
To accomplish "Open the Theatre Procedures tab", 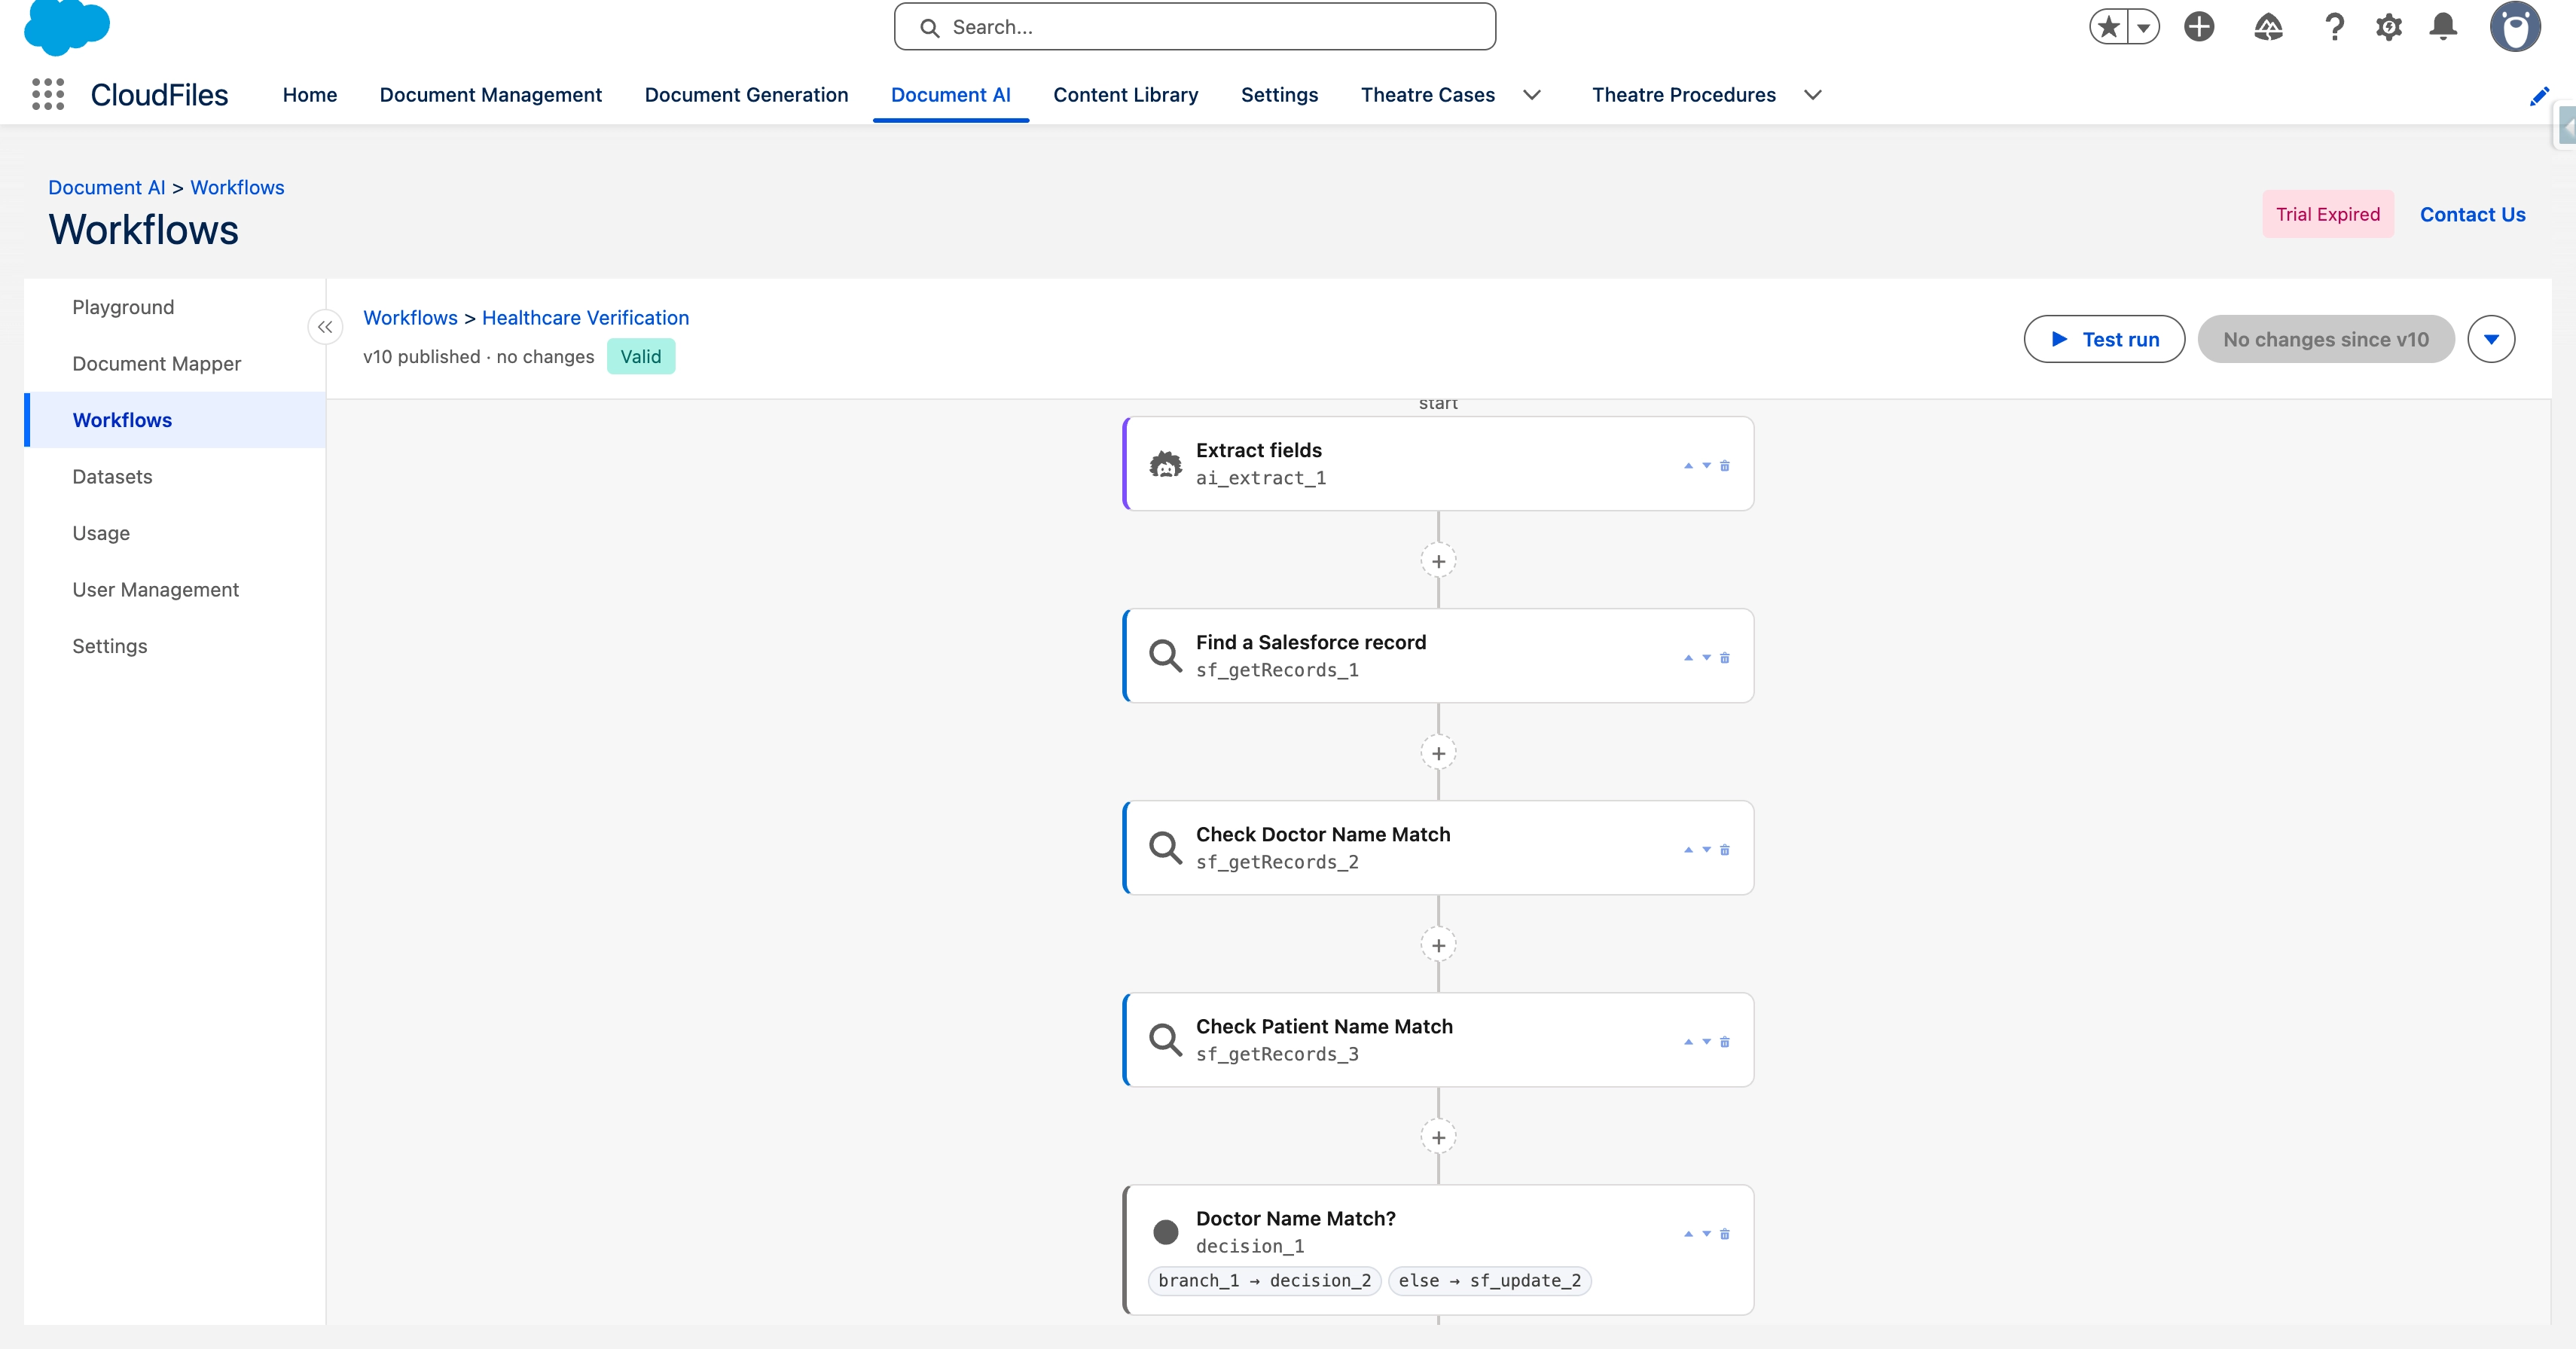I will [1684, 95].
